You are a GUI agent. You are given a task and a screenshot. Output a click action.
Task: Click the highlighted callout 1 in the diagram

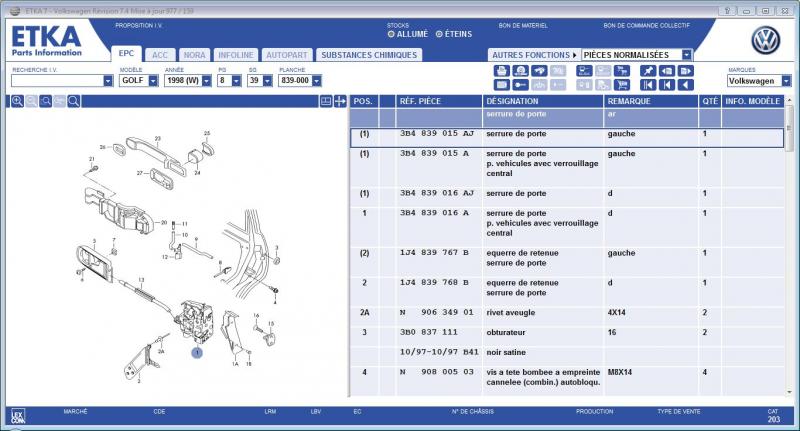[197, 352]
